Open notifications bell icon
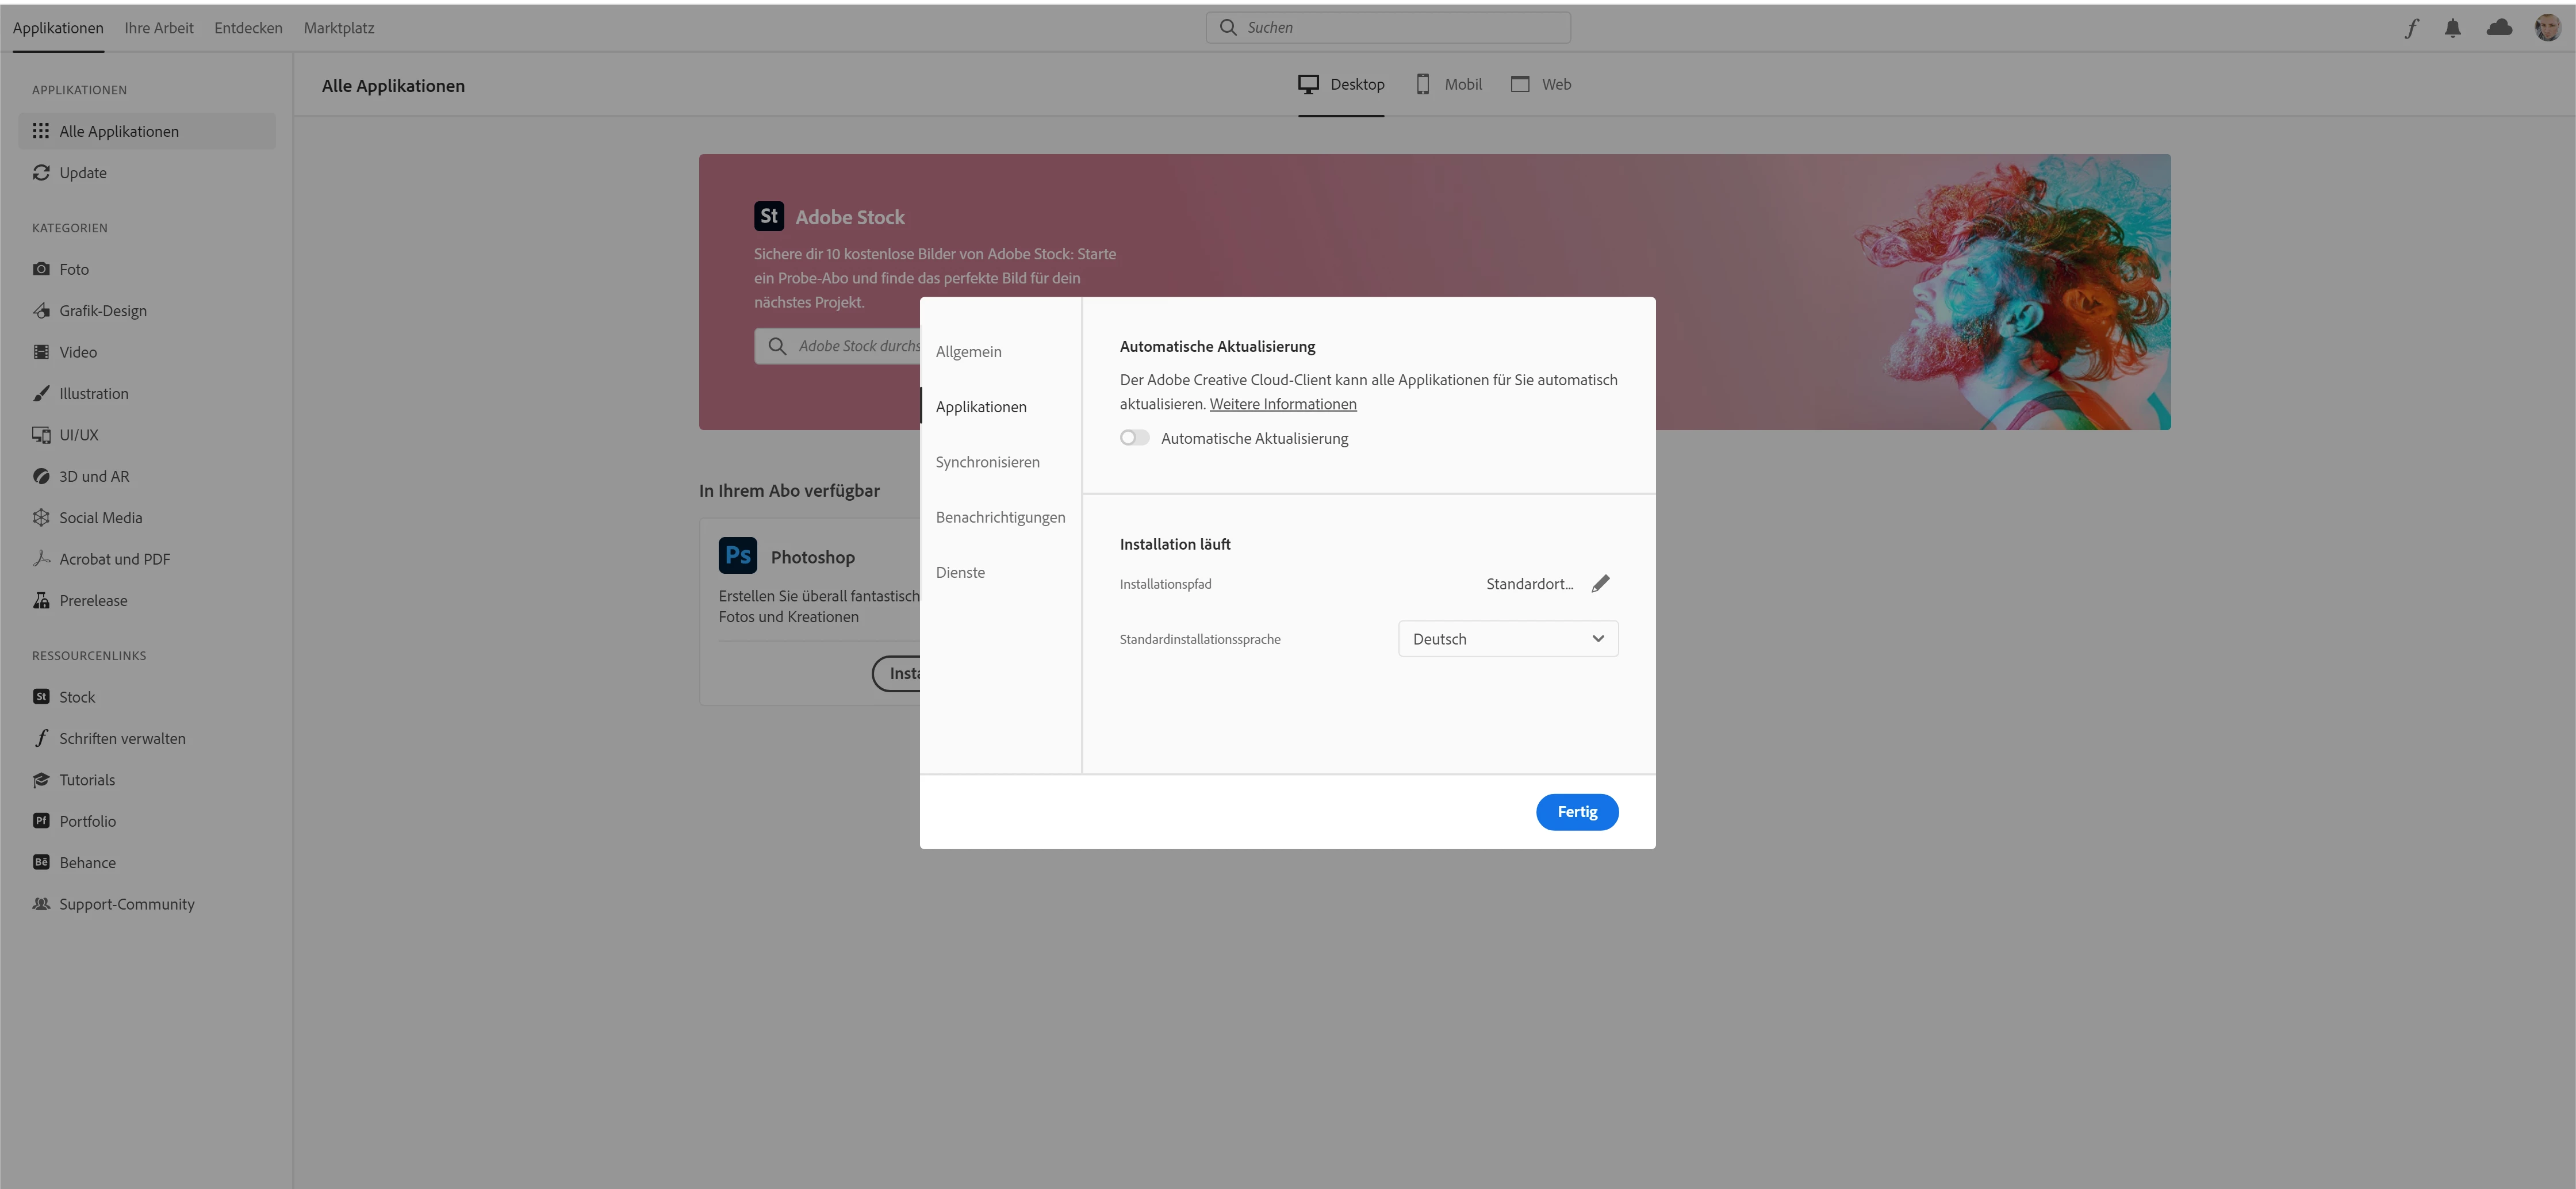The width and height of the screenshot is (2576, 1189). (2452, 28)
